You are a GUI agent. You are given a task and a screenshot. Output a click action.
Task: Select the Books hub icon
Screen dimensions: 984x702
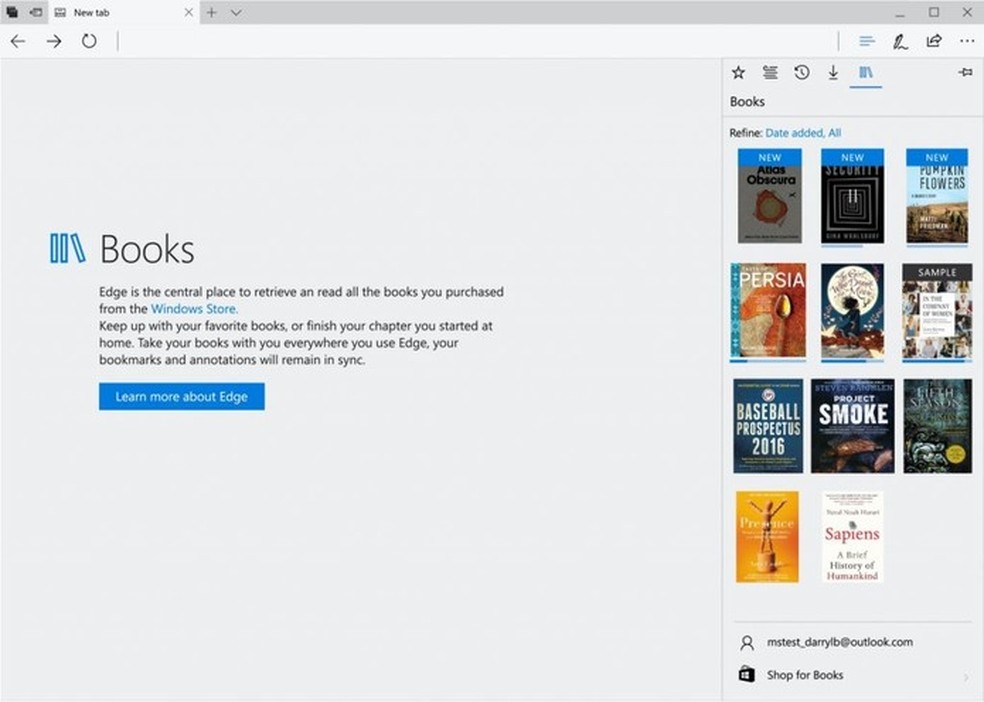[x=866, y=72]
